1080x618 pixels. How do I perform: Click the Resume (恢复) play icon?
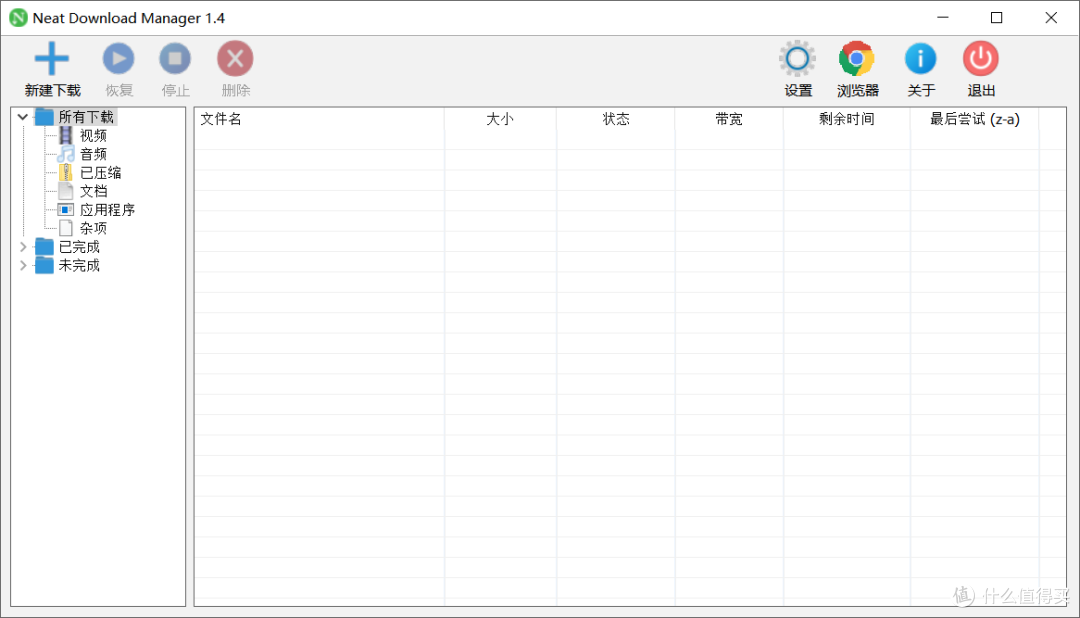click(x=118, y=59)
